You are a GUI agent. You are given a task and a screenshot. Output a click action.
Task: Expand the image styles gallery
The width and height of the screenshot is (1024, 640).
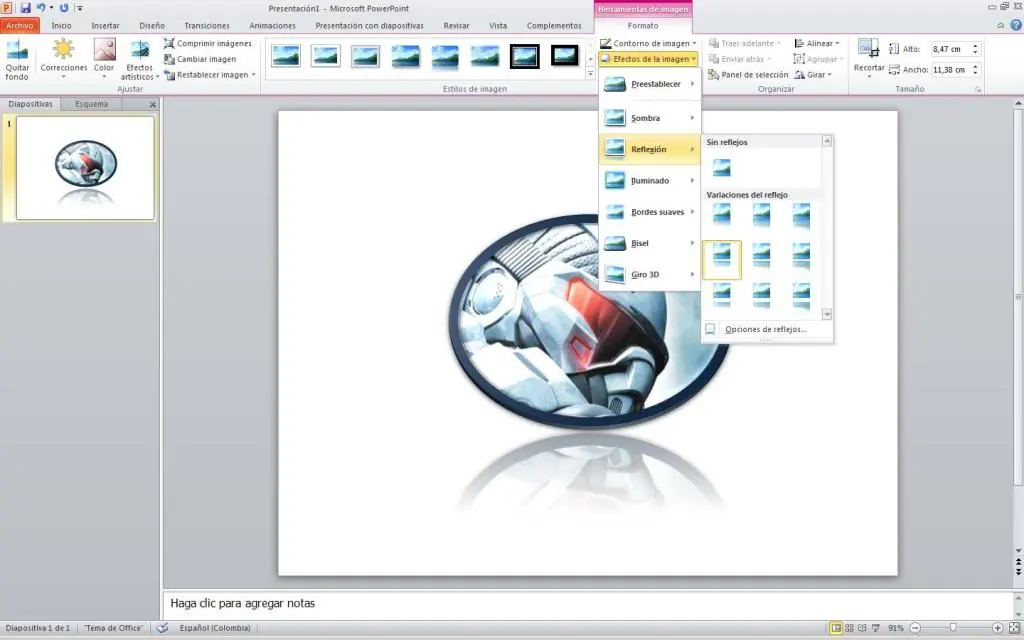(x=590, y=74)
